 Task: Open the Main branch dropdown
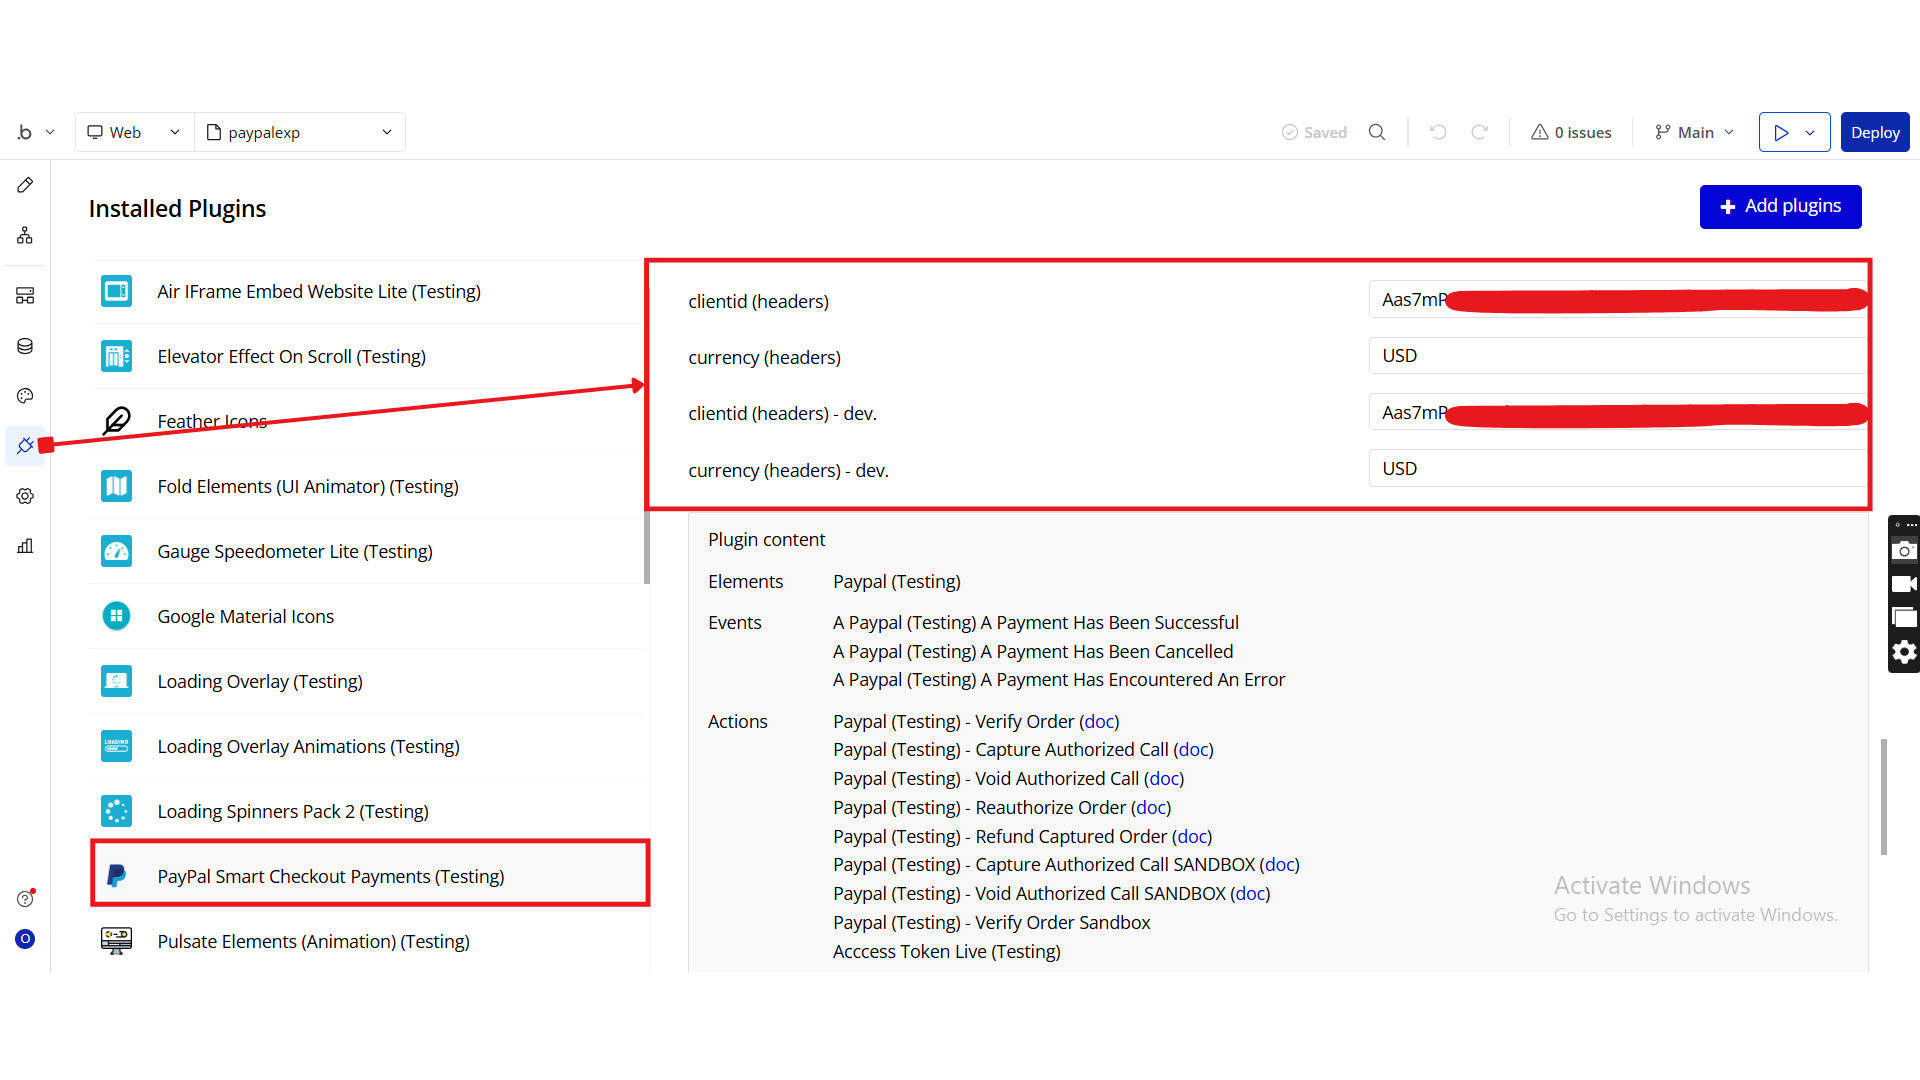tap(1694, 132)
